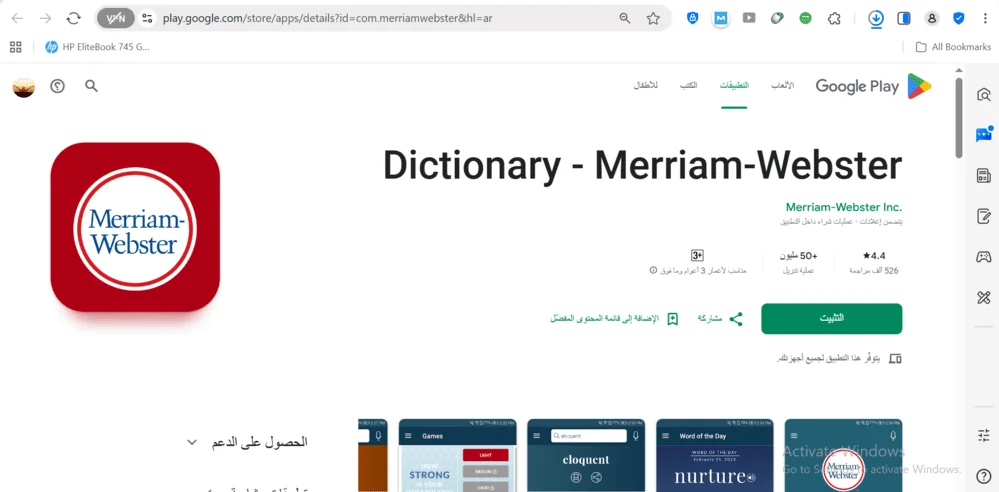The height and width of the screenshot is (492, 999).
Task: Click the 4.4 star rating text
Action: [874, 256]
